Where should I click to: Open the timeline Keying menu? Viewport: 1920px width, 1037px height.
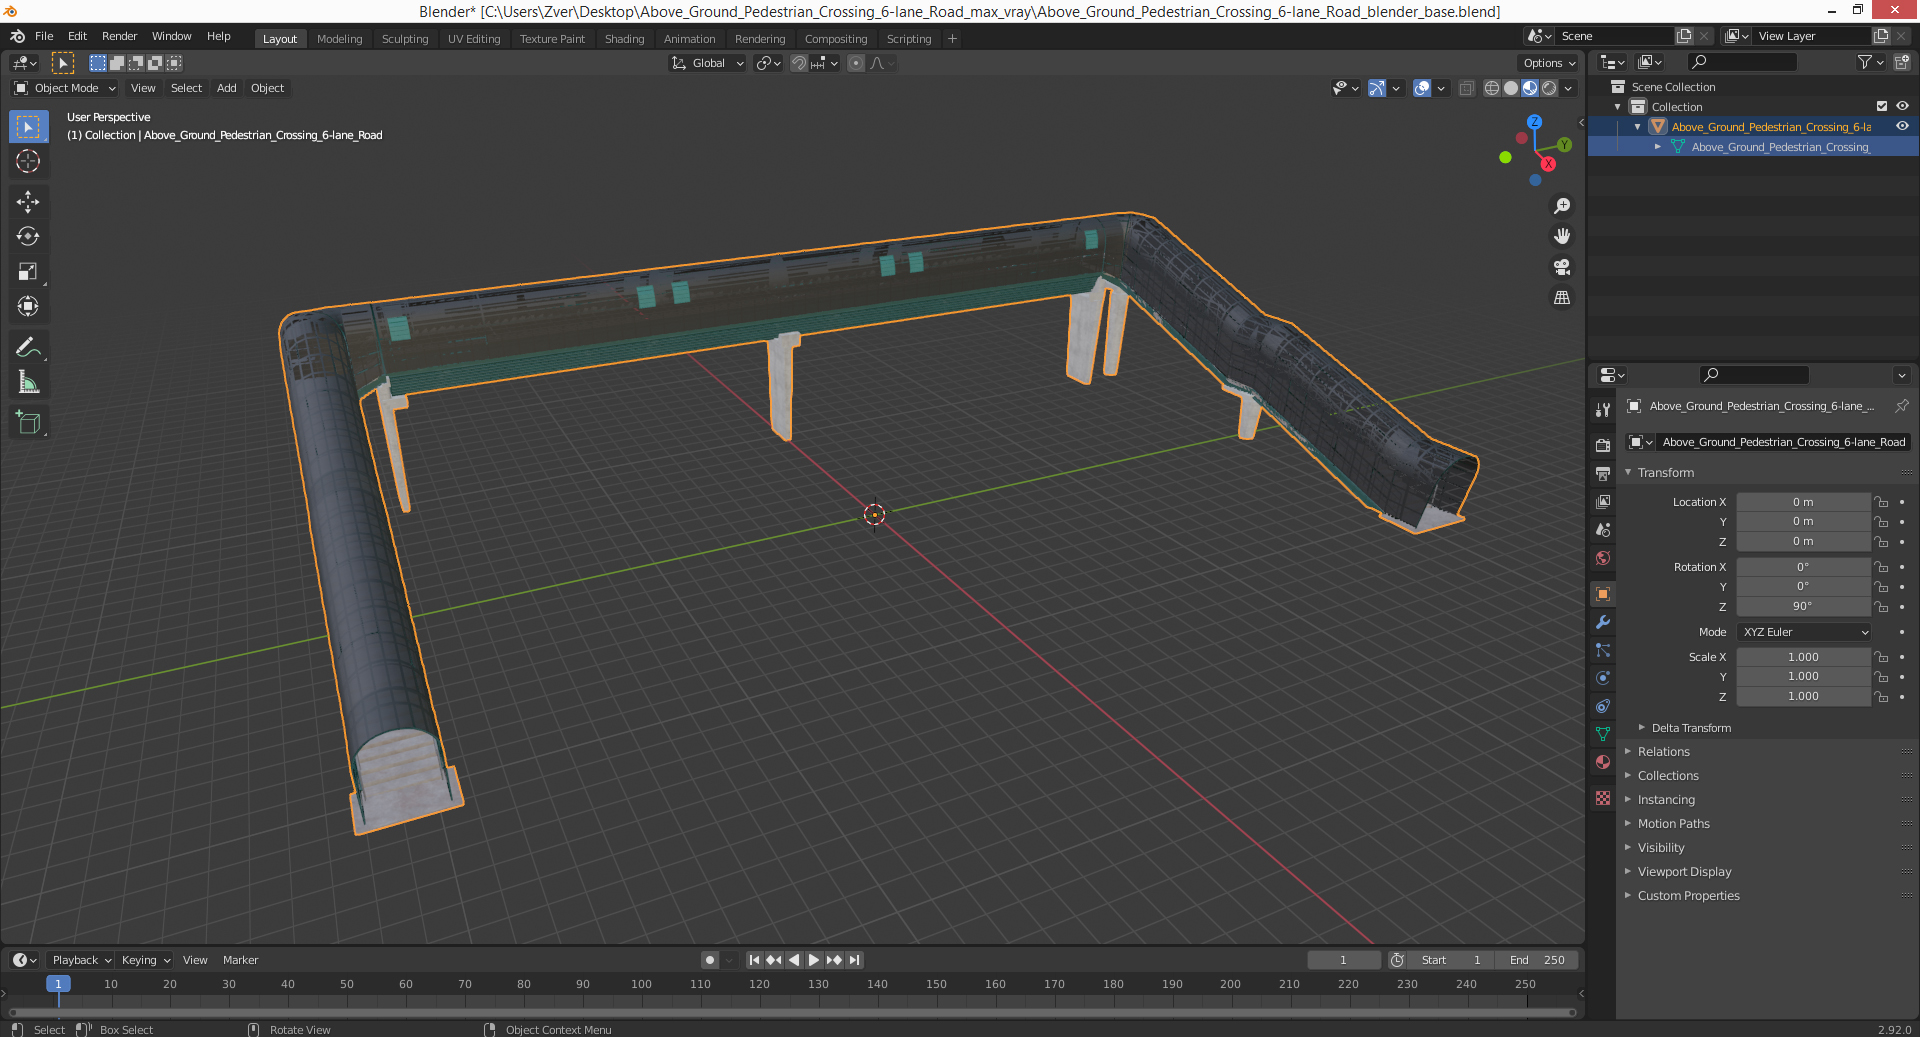[x=145, y=960]
